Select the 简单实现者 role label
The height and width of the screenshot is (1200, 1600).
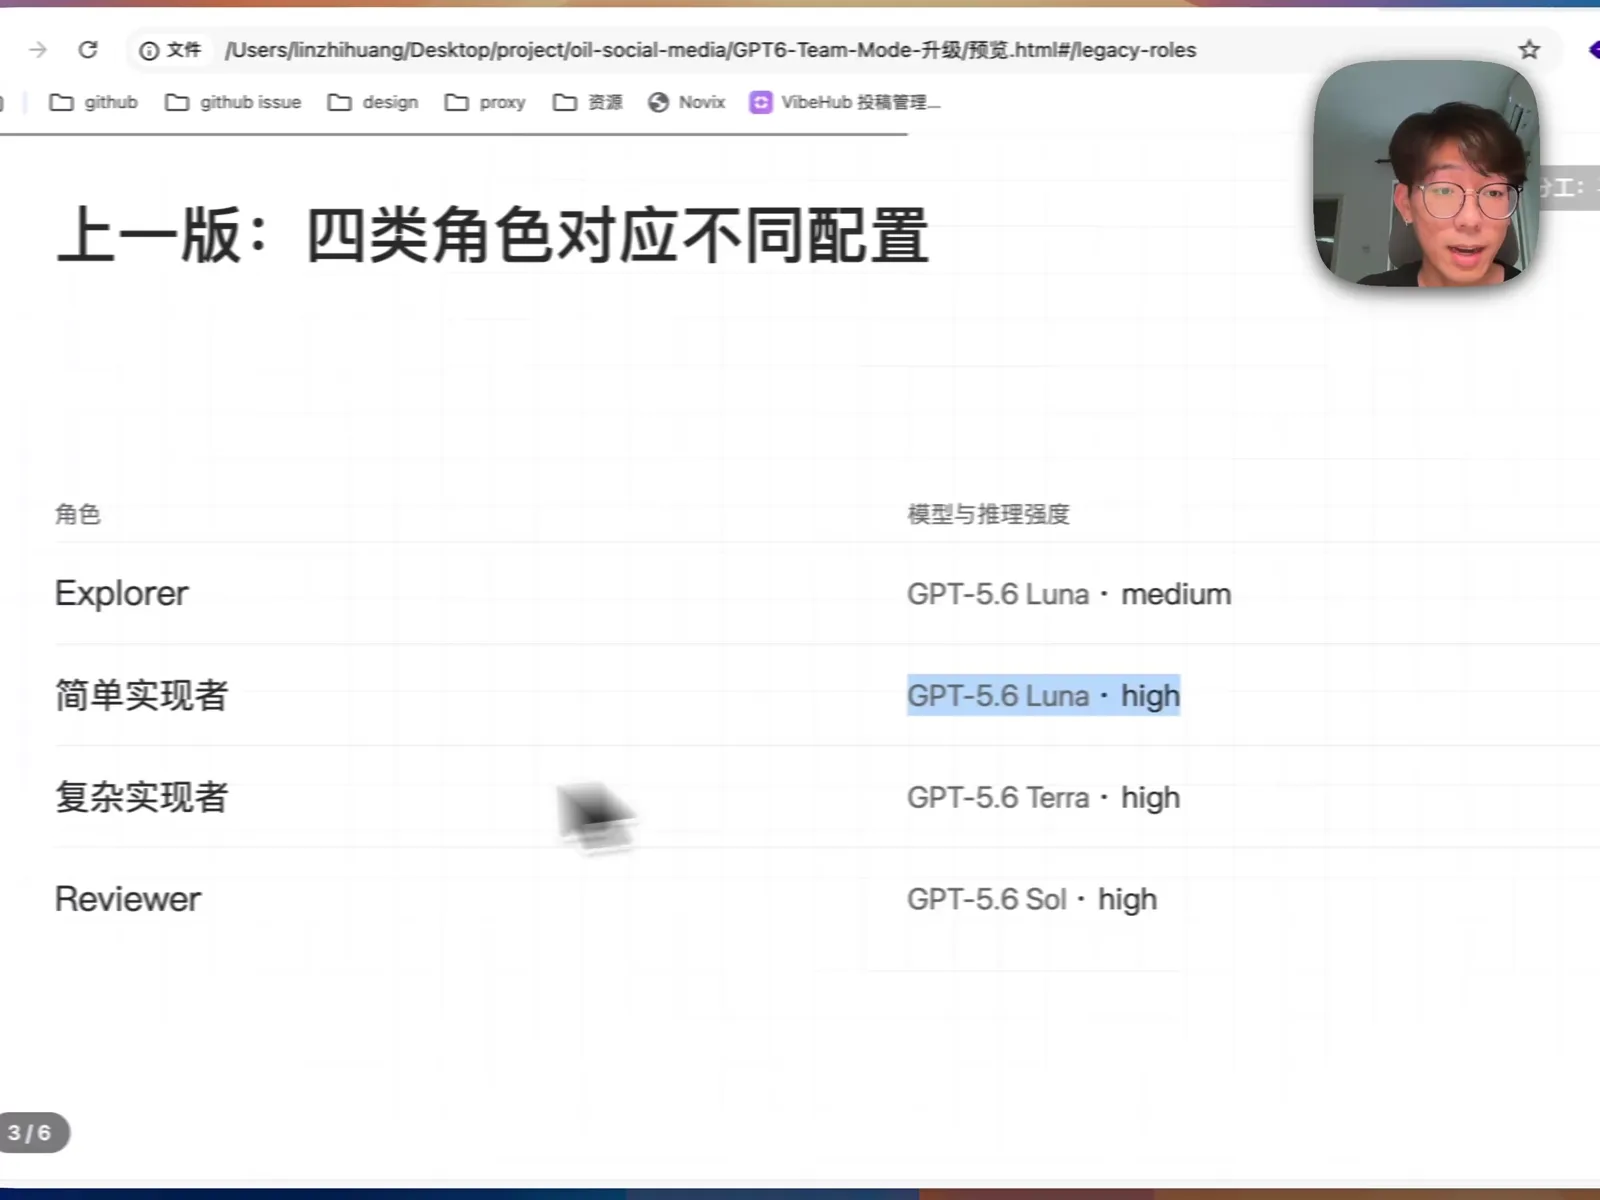pyautogui.click(x=142, y=695)
